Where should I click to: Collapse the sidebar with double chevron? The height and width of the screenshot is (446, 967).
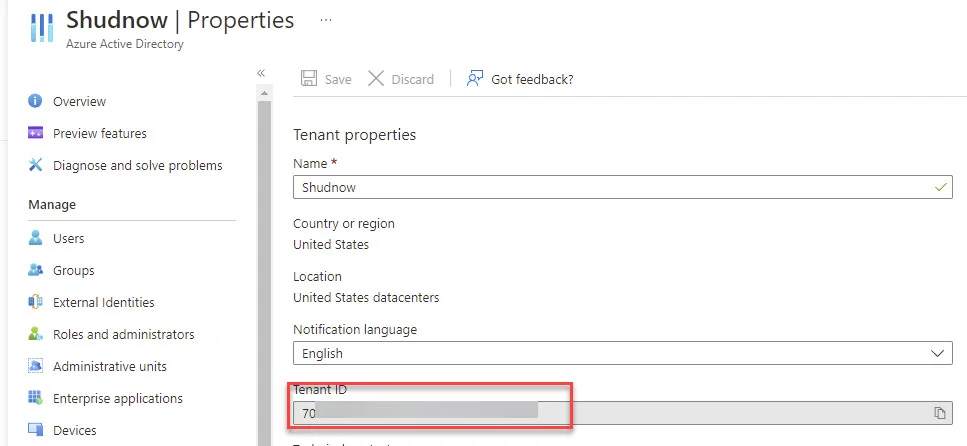pos(261,73)
